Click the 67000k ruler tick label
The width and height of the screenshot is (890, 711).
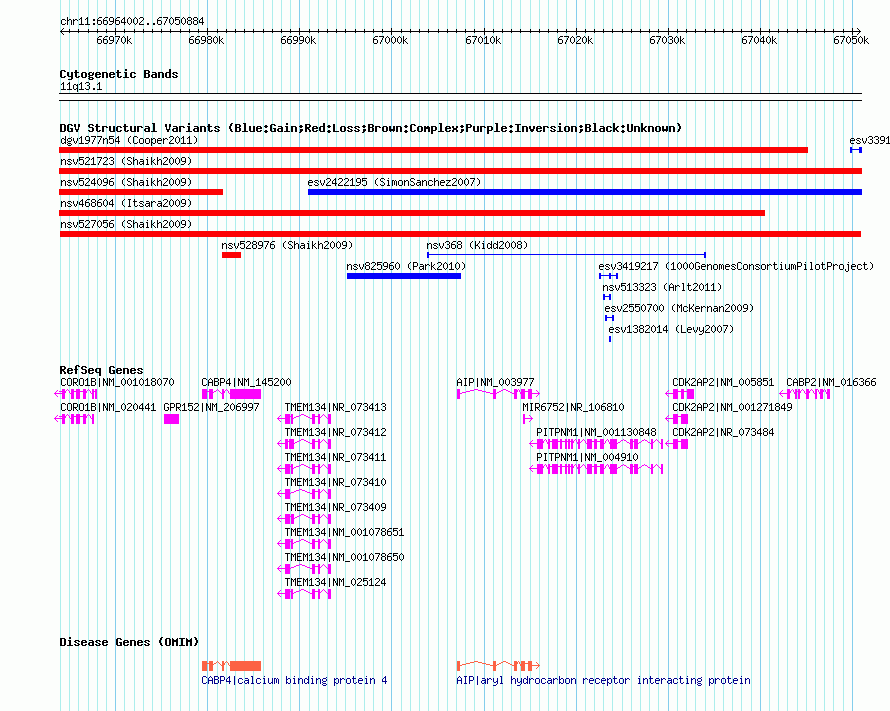pyautogui.click(x=390, y=40)
